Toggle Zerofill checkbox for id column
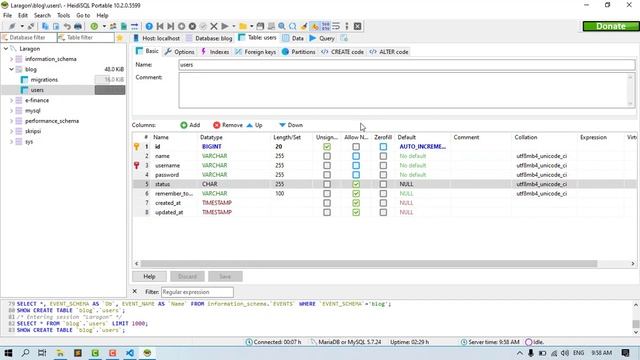 pos(383,147)
